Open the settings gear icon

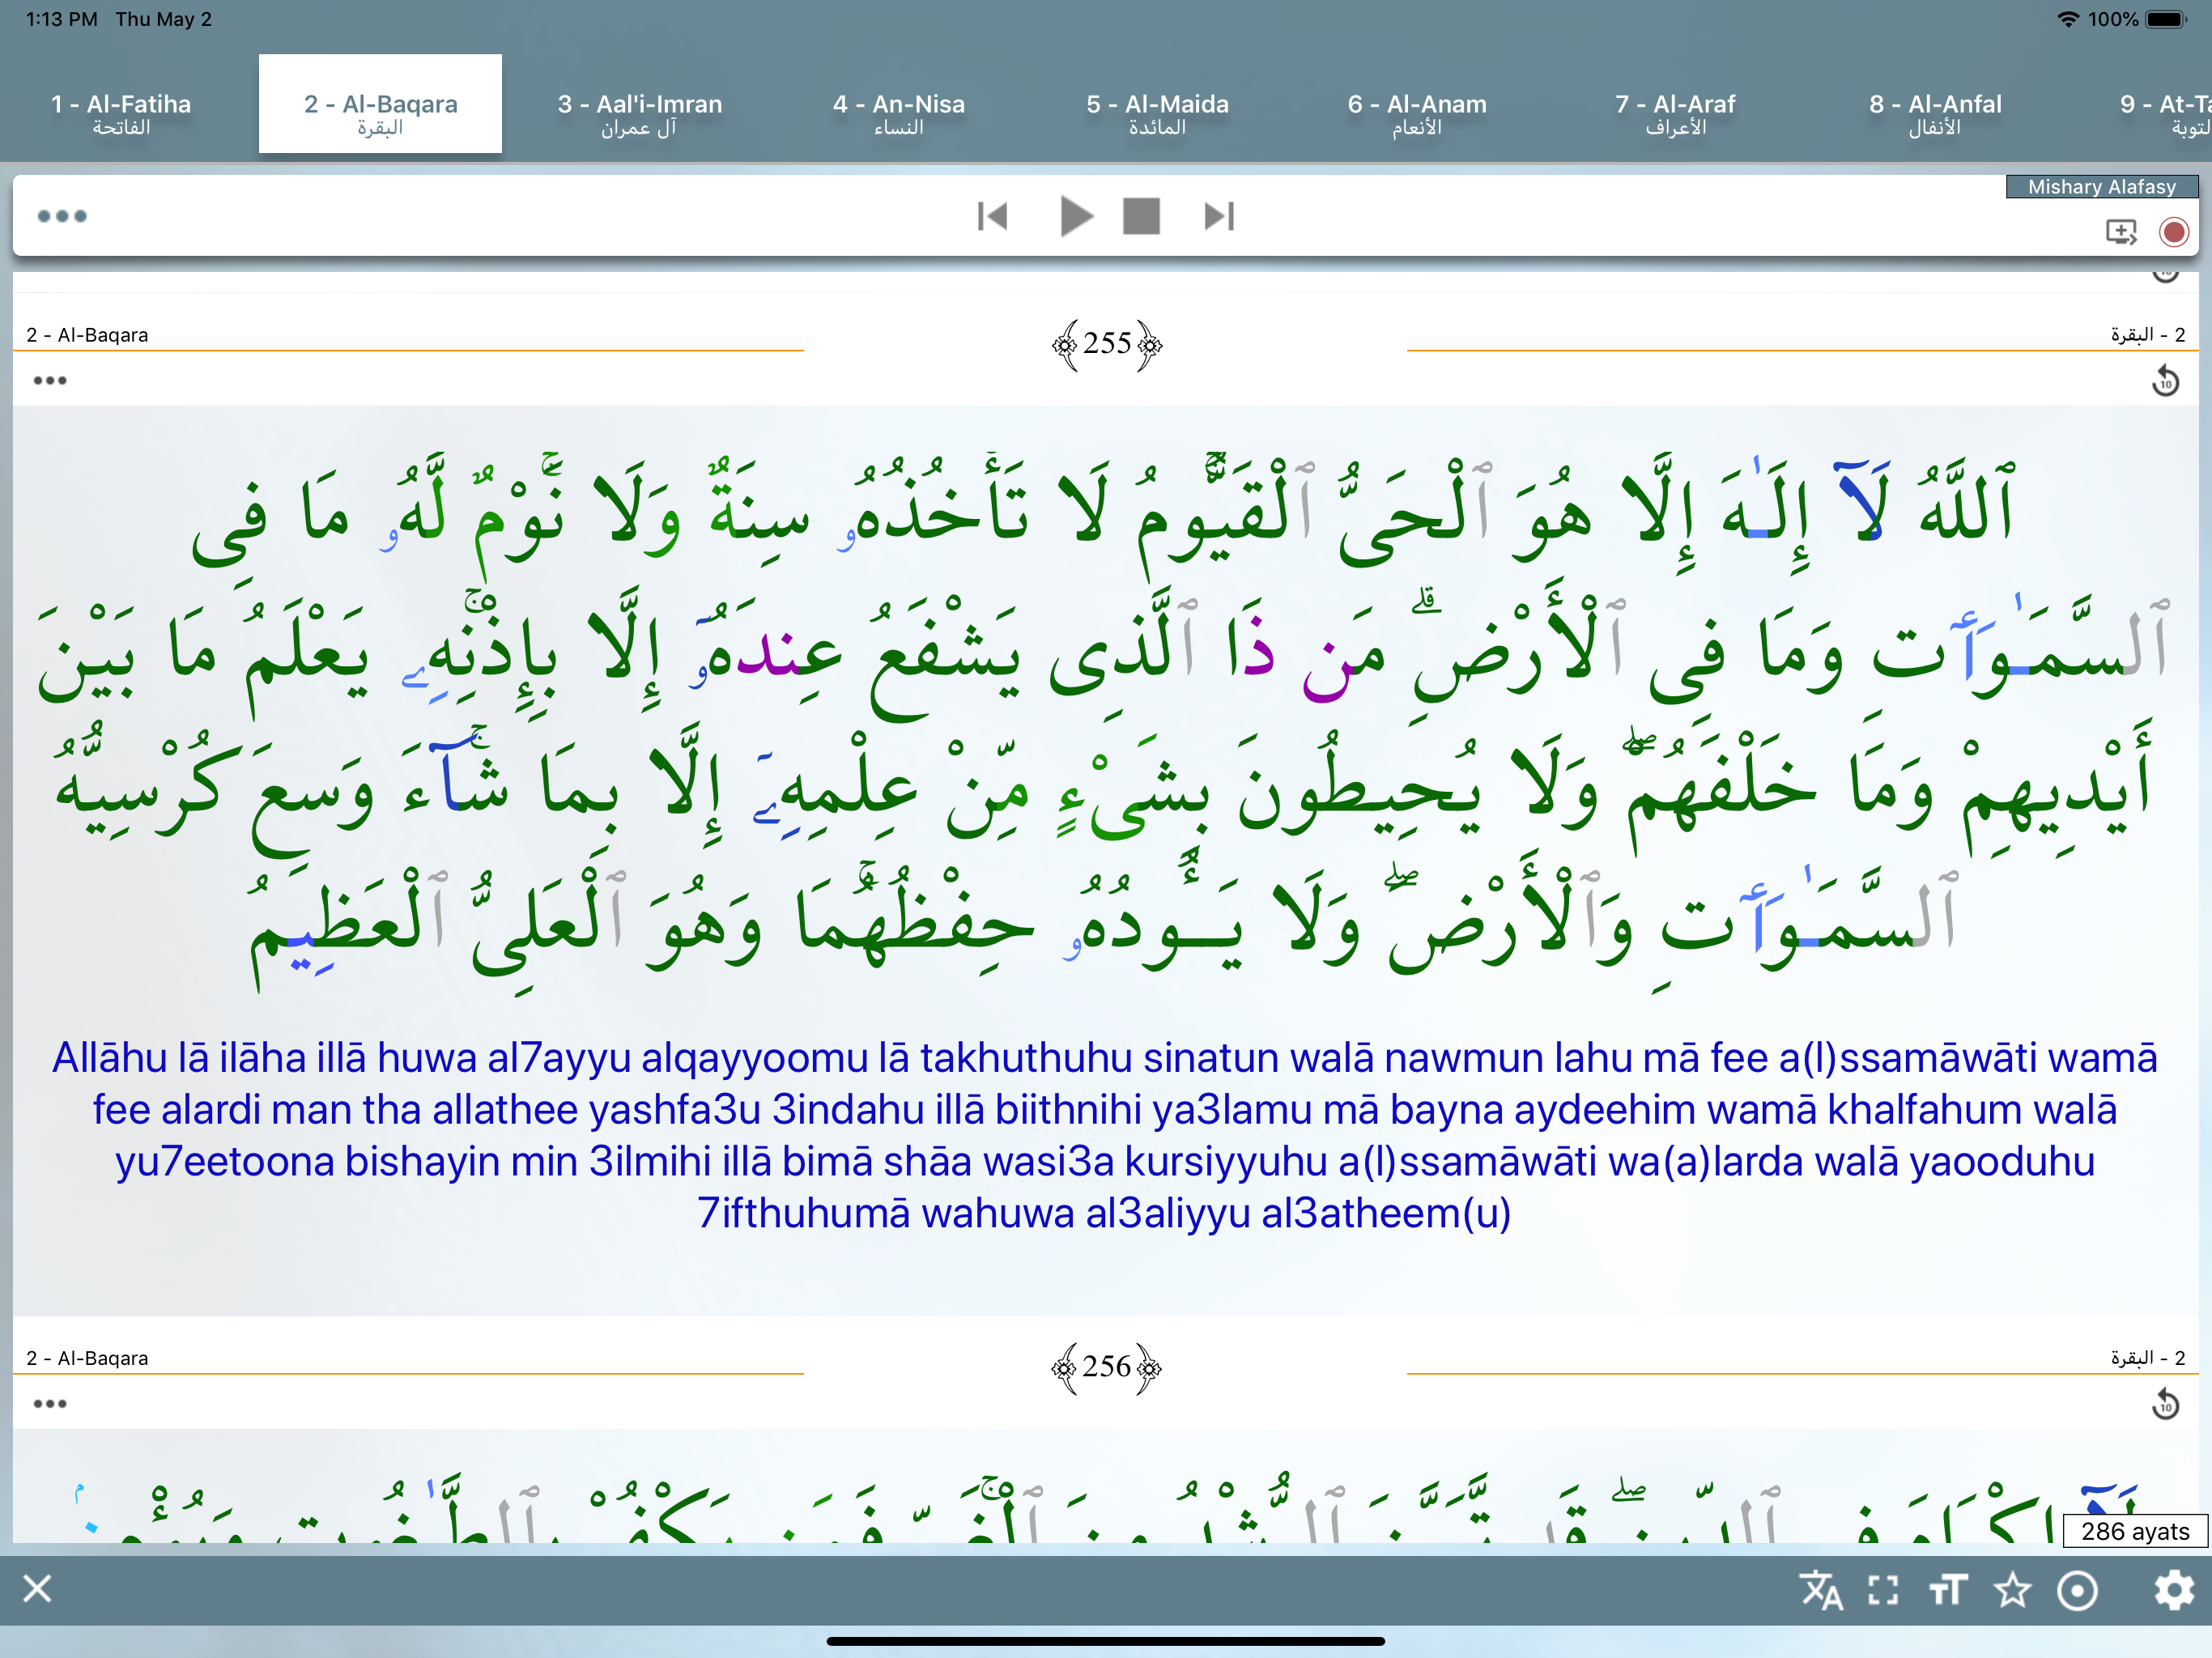coord(2173,1589)
